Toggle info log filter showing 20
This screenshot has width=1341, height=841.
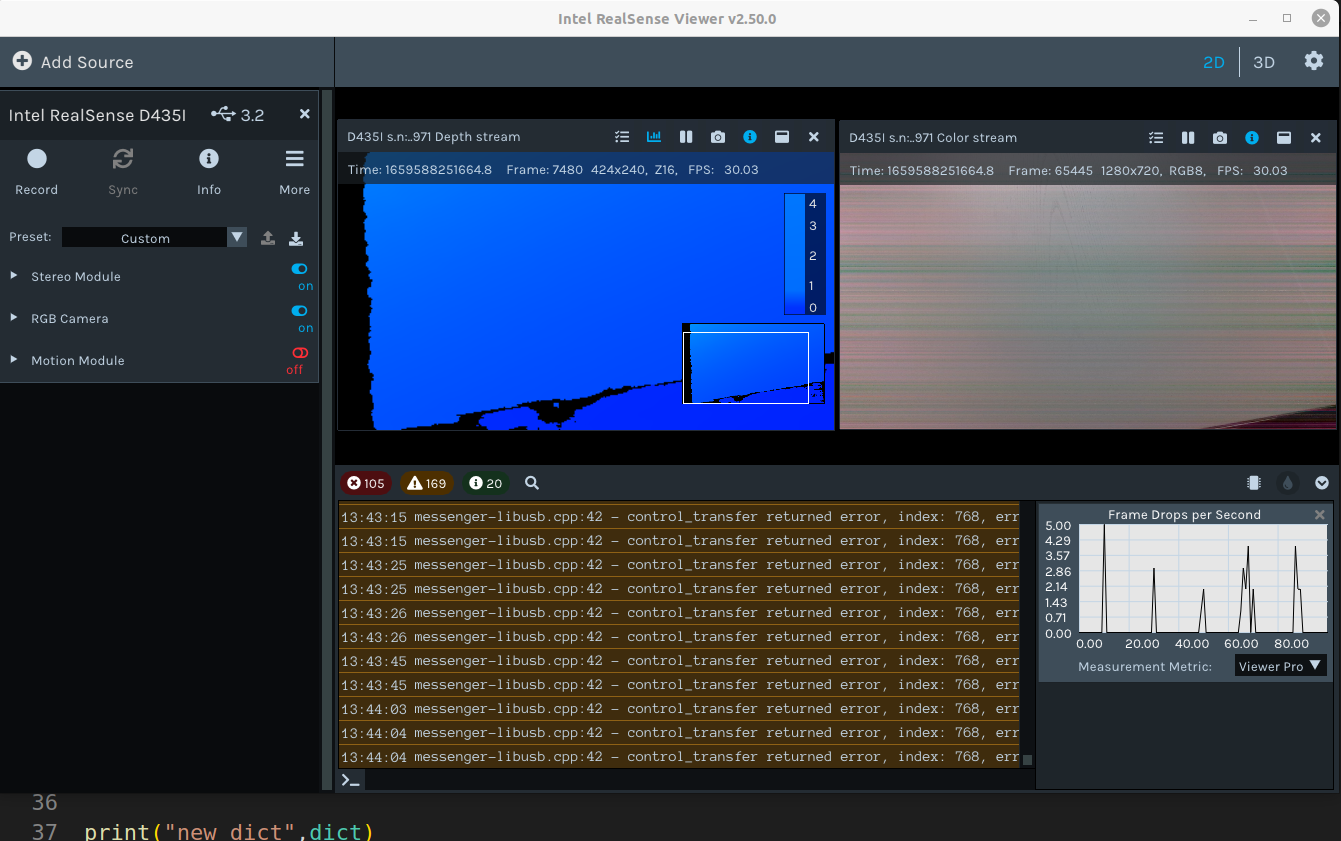coord(486,483)
